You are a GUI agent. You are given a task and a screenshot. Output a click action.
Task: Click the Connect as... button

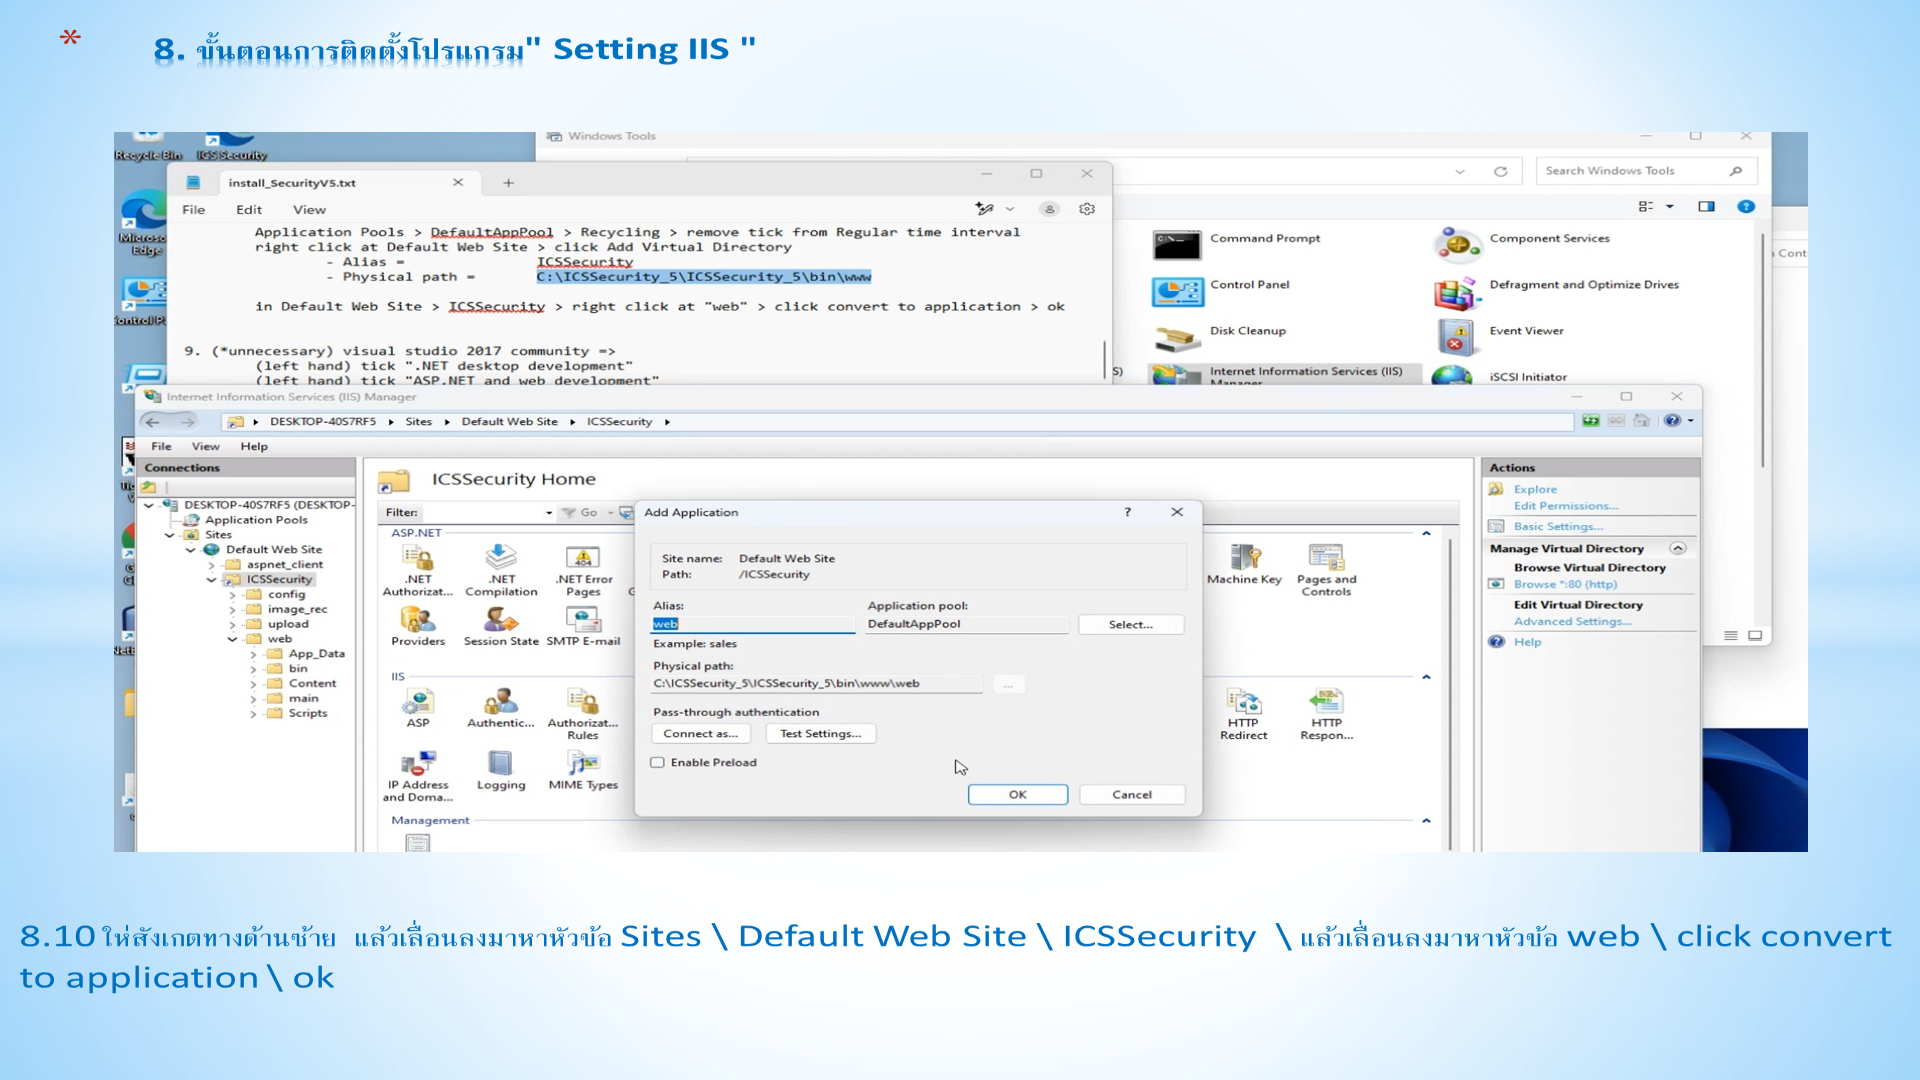700,734
